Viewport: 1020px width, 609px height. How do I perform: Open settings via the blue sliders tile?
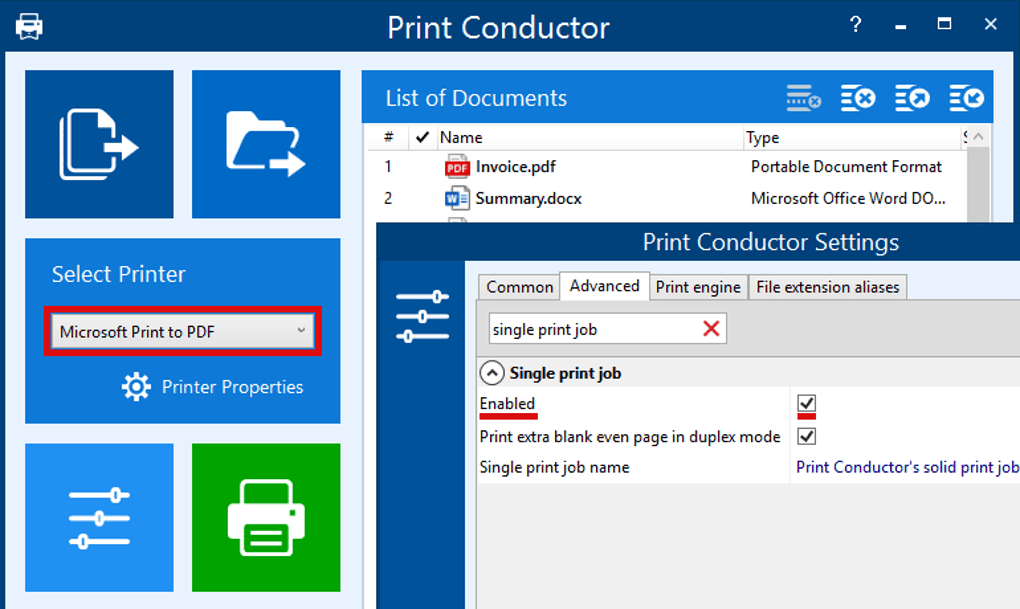[99, 517]
